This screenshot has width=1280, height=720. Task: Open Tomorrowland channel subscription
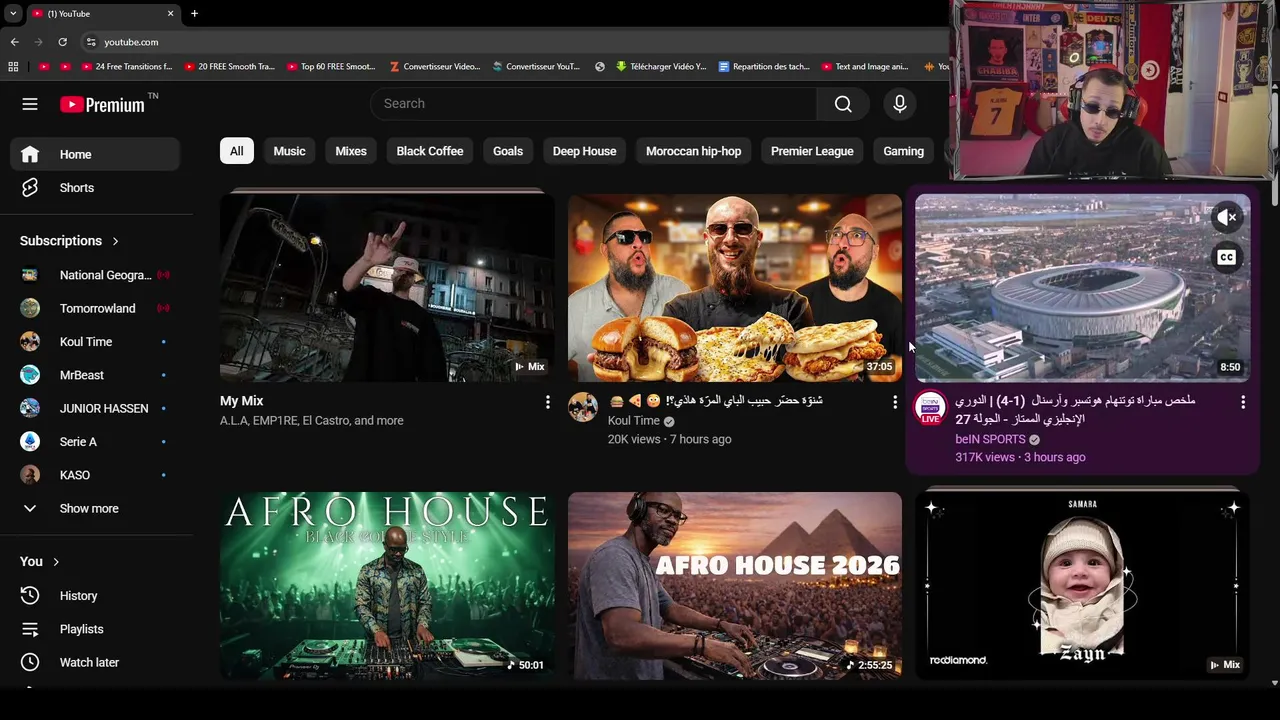tap(95, 308)
